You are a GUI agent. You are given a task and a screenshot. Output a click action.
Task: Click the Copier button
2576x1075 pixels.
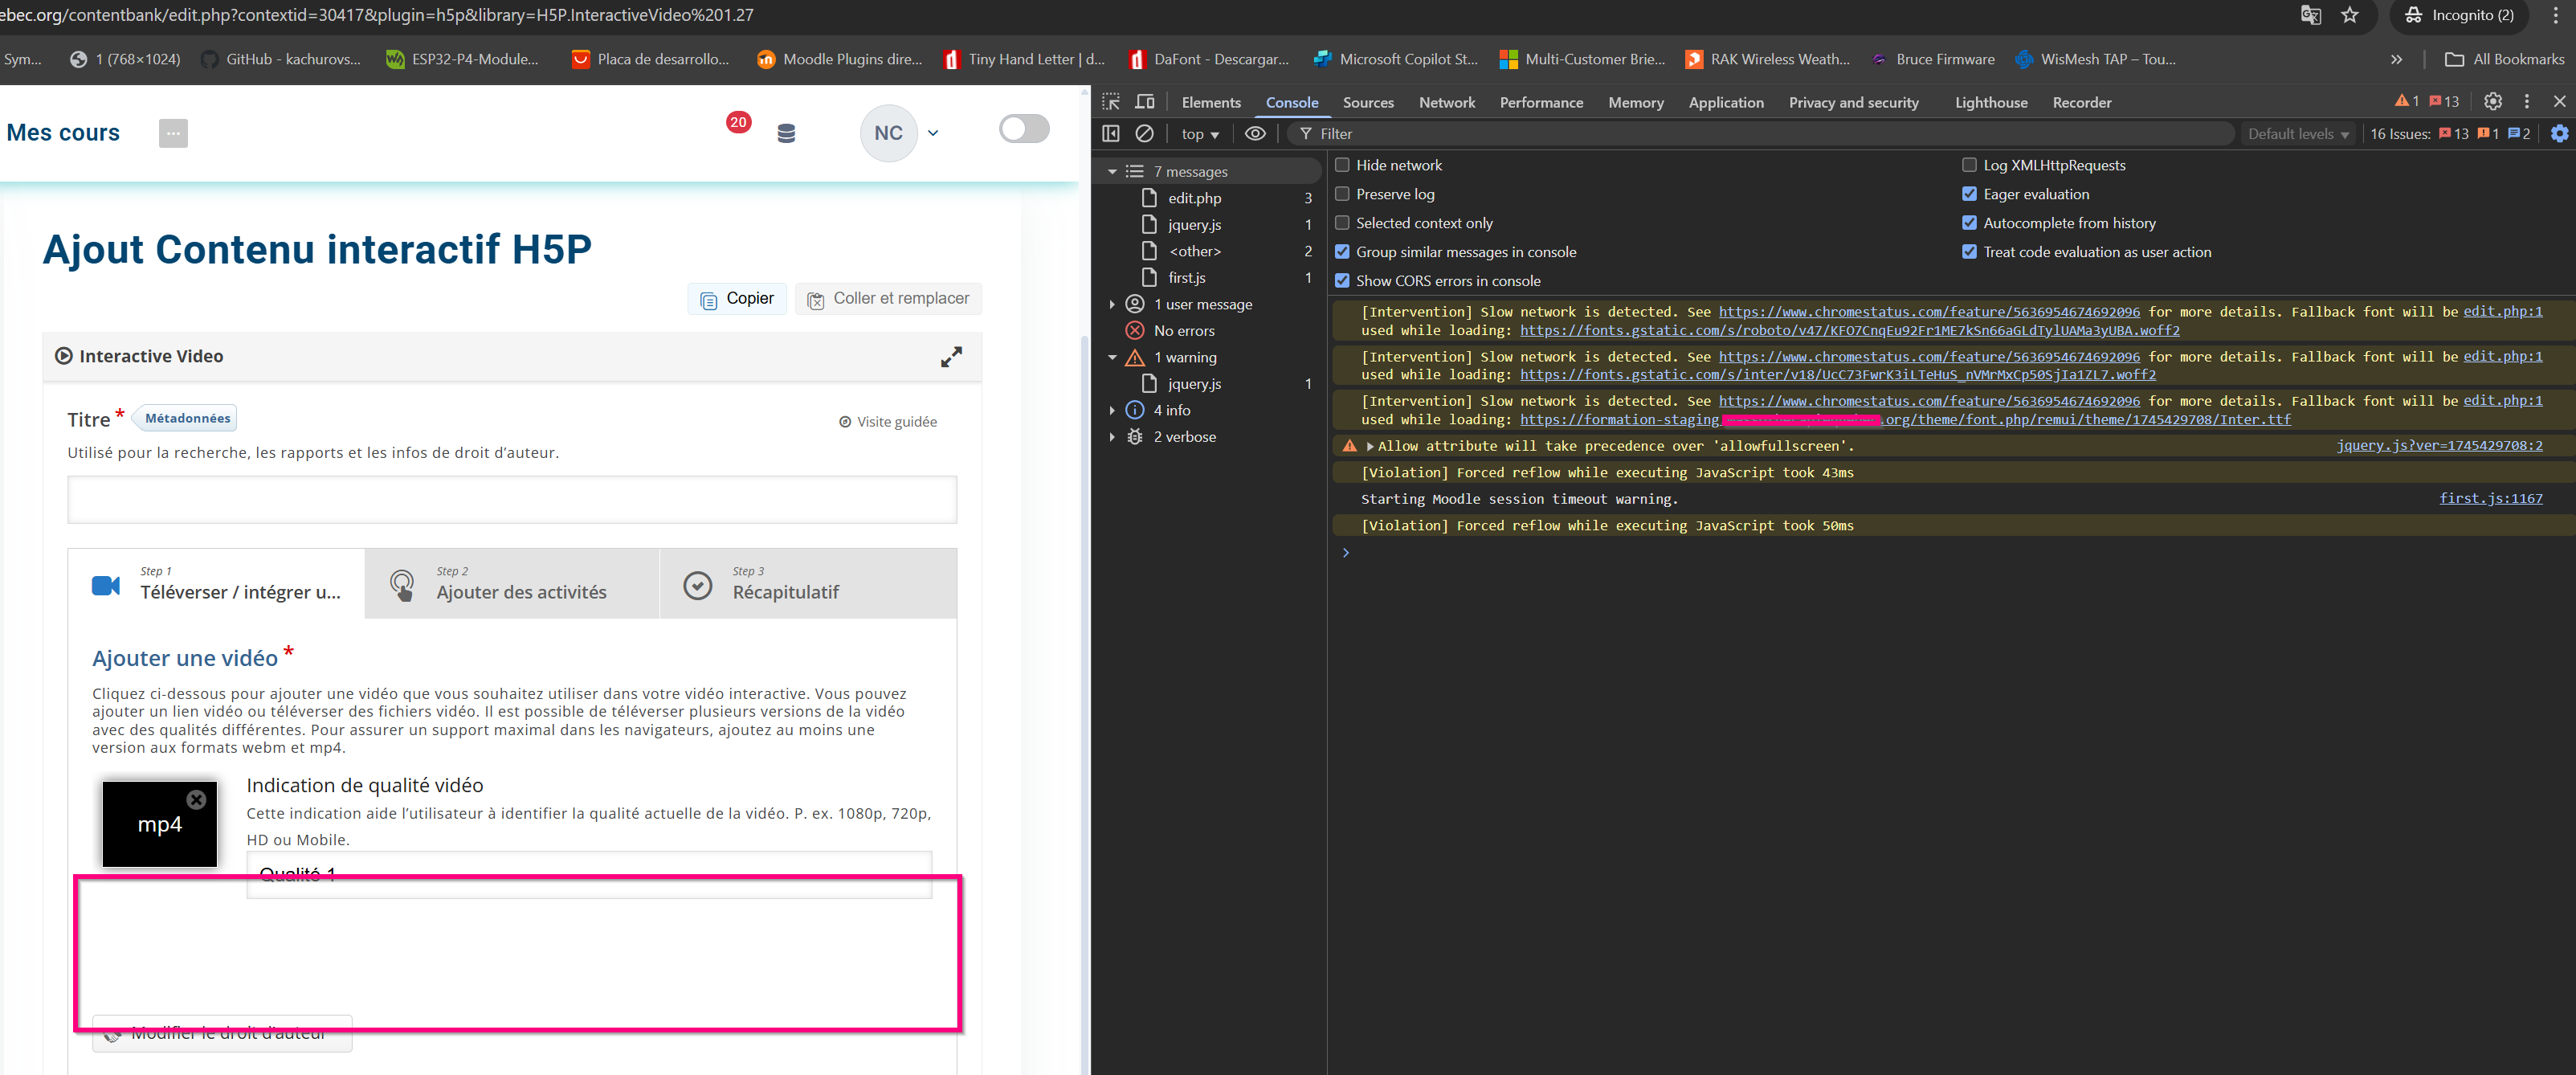(x=737, y=299)
